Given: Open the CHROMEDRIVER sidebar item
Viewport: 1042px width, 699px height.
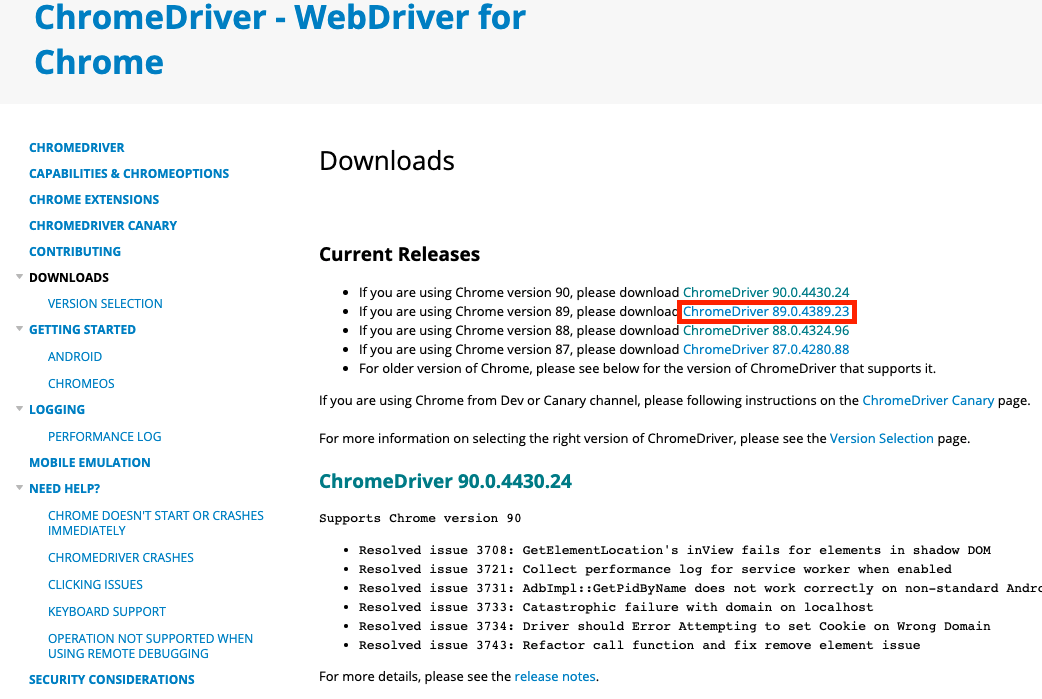Looking at the screenshot, I should click(76, 148).
